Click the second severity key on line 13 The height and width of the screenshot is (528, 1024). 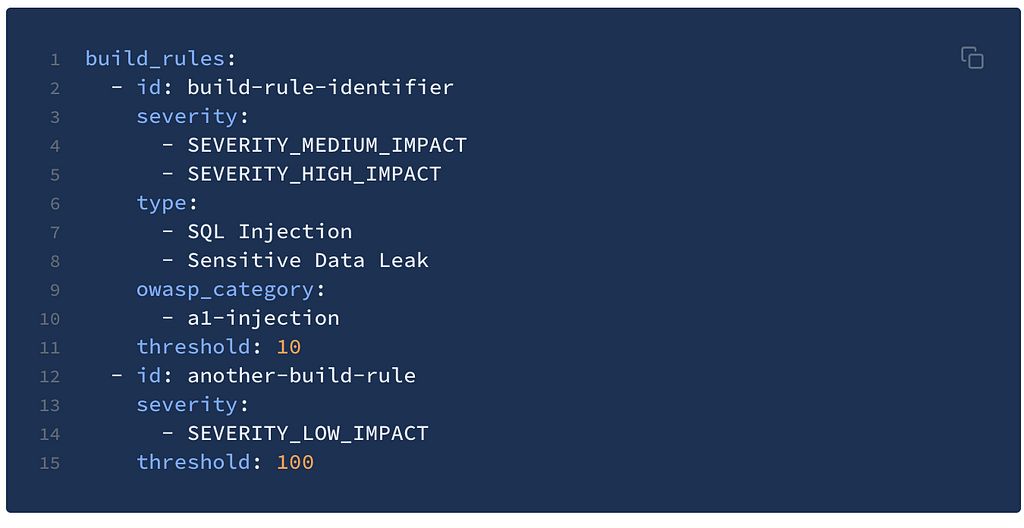click(x=187, y=404)
